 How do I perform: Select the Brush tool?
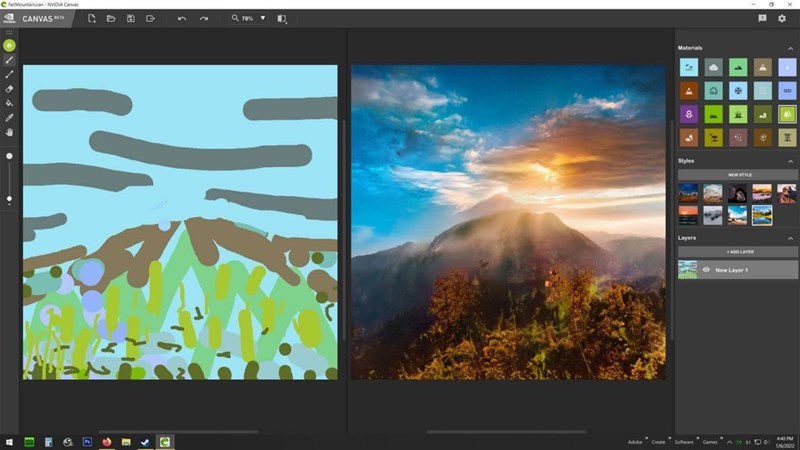click(x=10, y=60)
